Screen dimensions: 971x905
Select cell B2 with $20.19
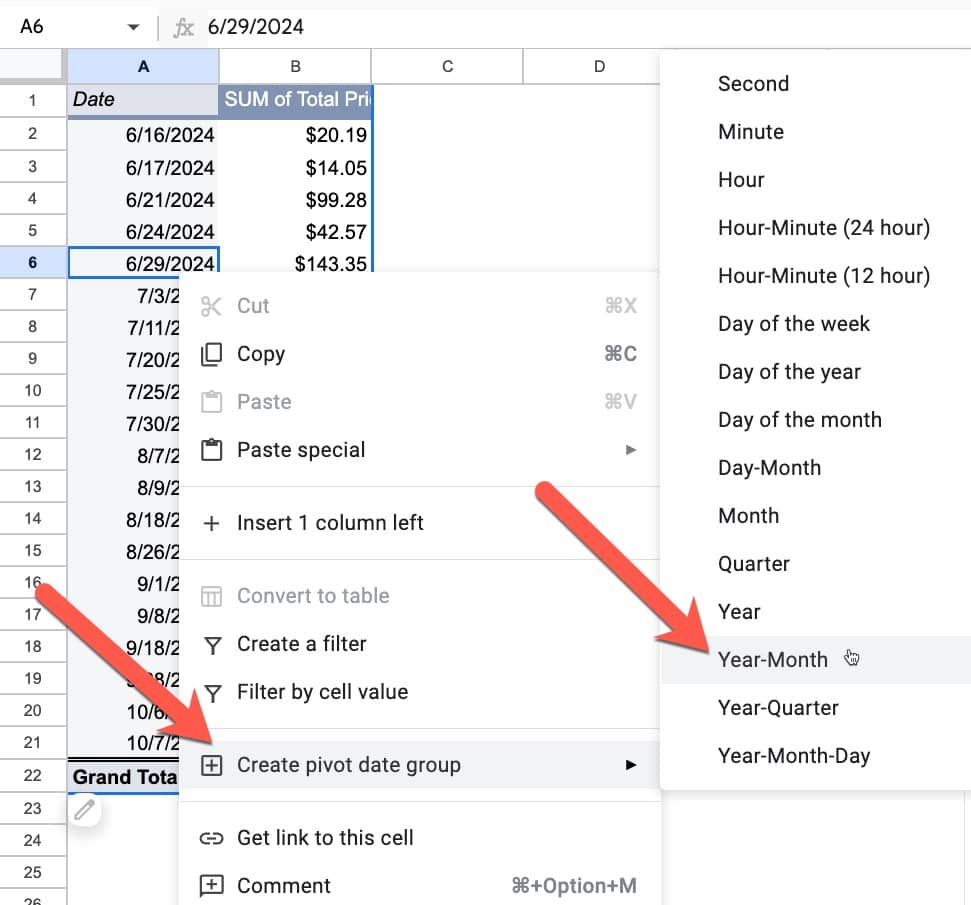[x=295, y=135]
